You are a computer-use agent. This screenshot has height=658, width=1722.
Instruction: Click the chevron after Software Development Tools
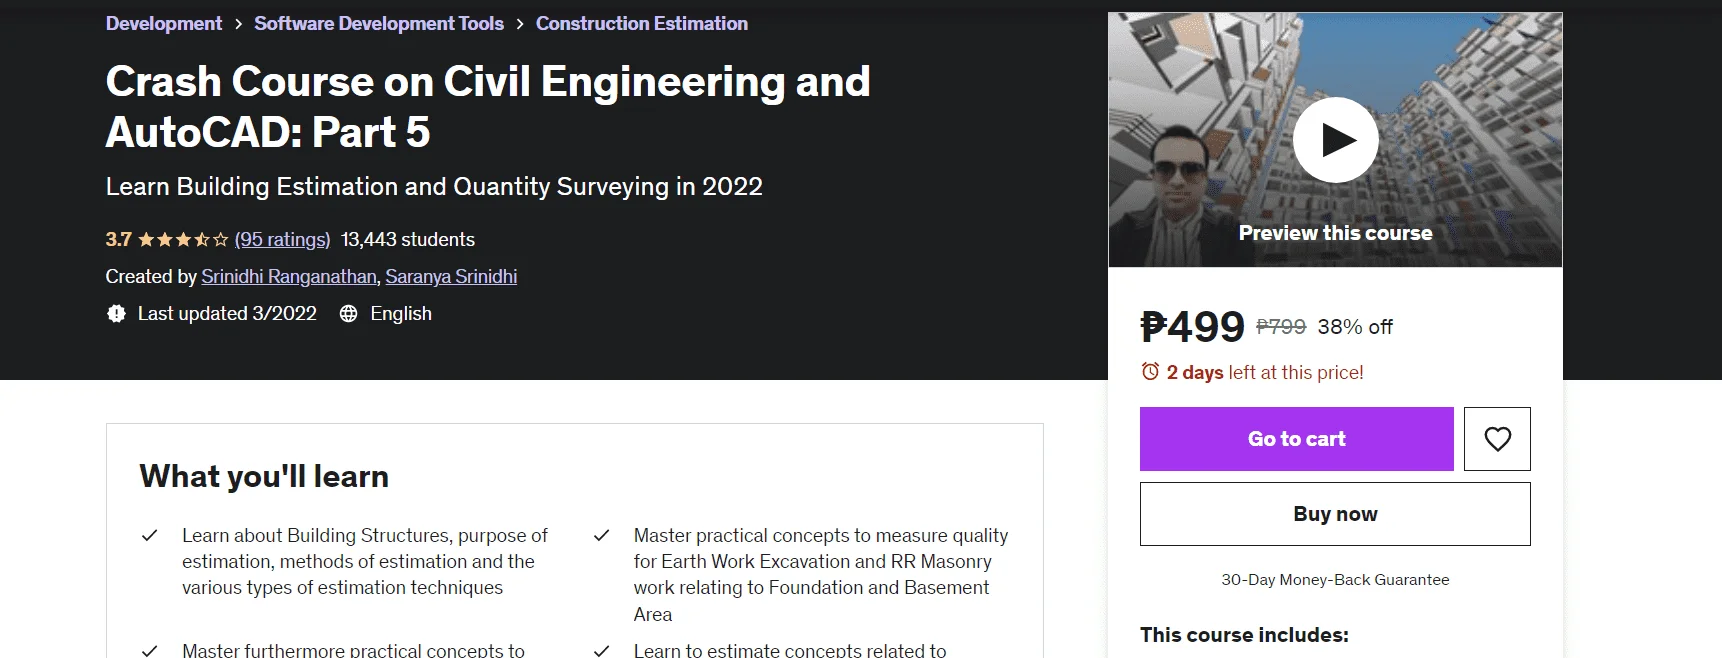tap(520, 24)
